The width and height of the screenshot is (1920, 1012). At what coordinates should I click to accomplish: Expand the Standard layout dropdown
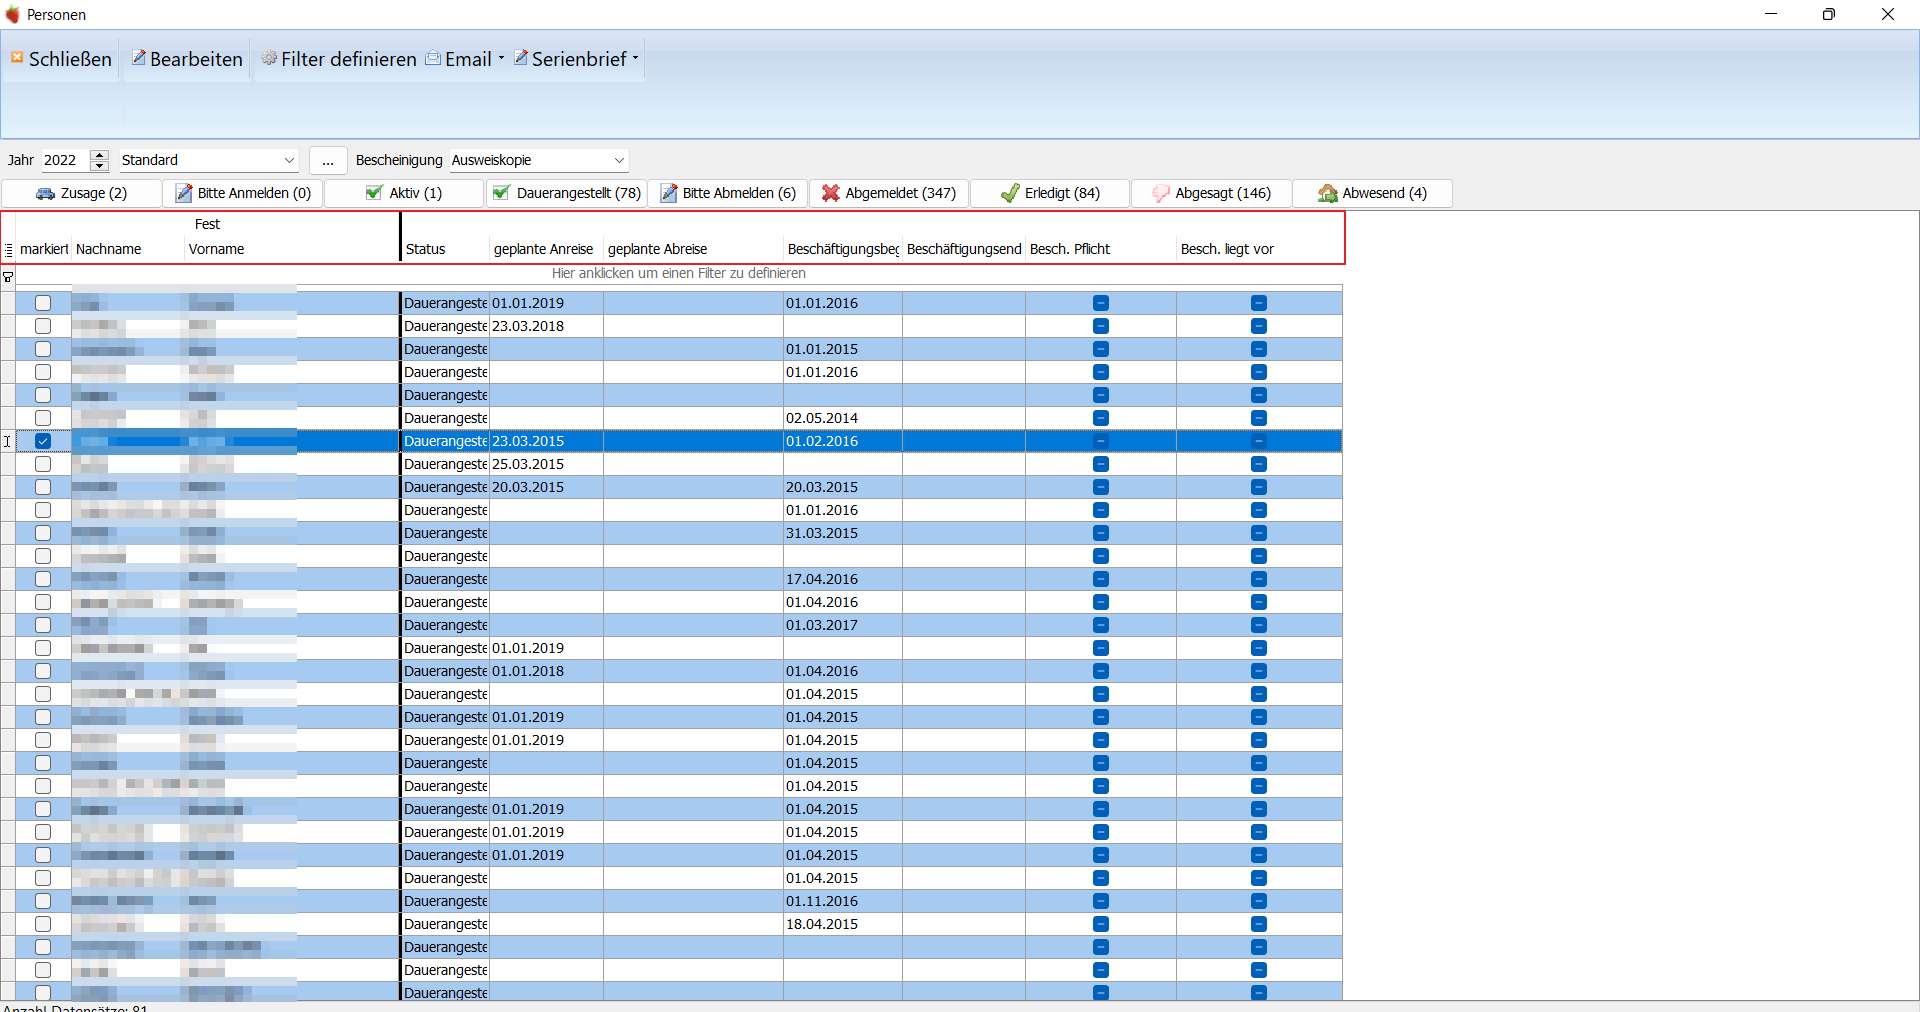point(289,160)
